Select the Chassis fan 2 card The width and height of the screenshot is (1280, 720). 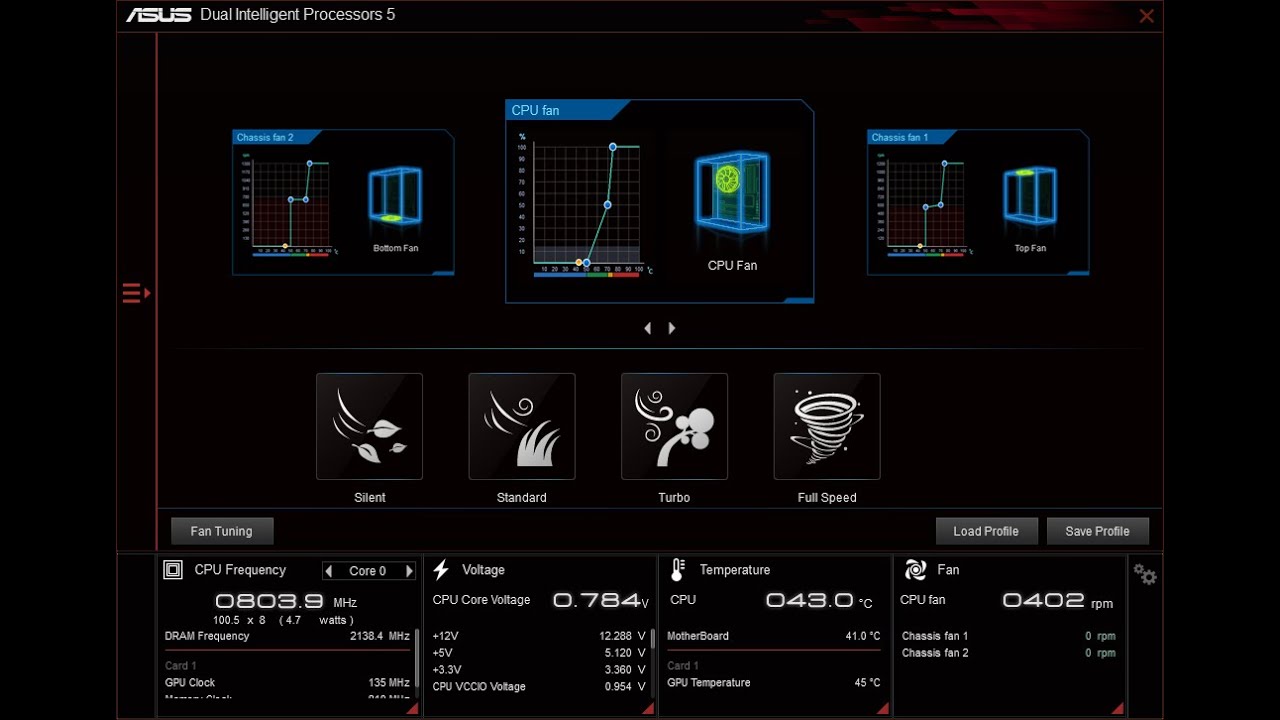[x=343, y=202]
